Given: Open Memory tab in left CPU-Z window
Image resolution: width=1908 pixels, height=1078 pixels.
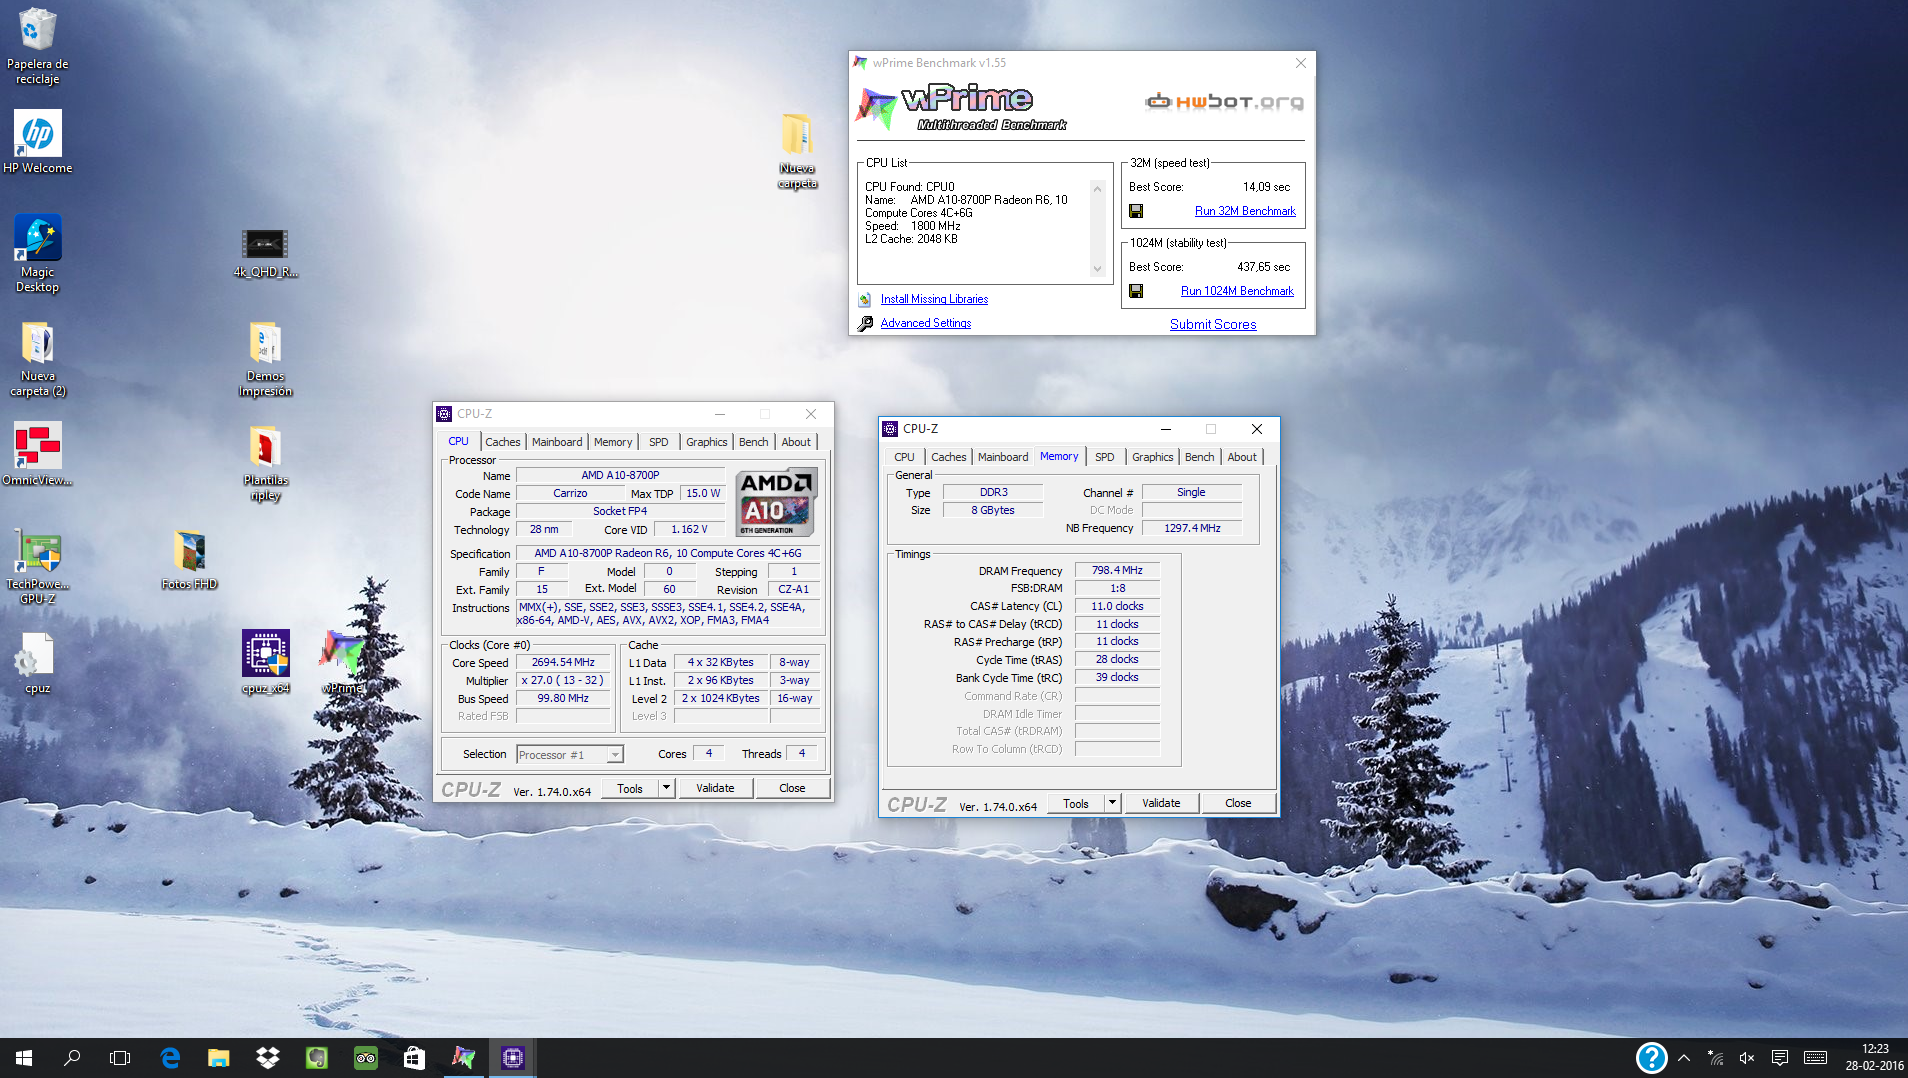Looking at the screenshot, I should [x=612, y=442].
